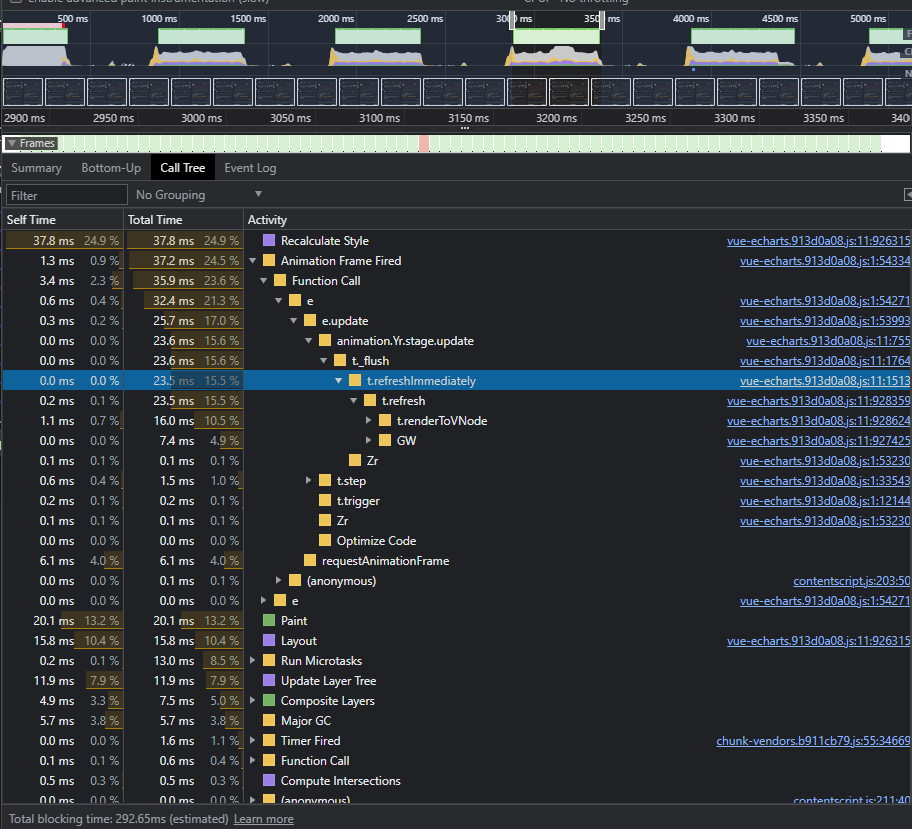The width and height of the screenshot is (912, 829).
Task: Select the Update Layer Tree icon
Action: [268, 680]
